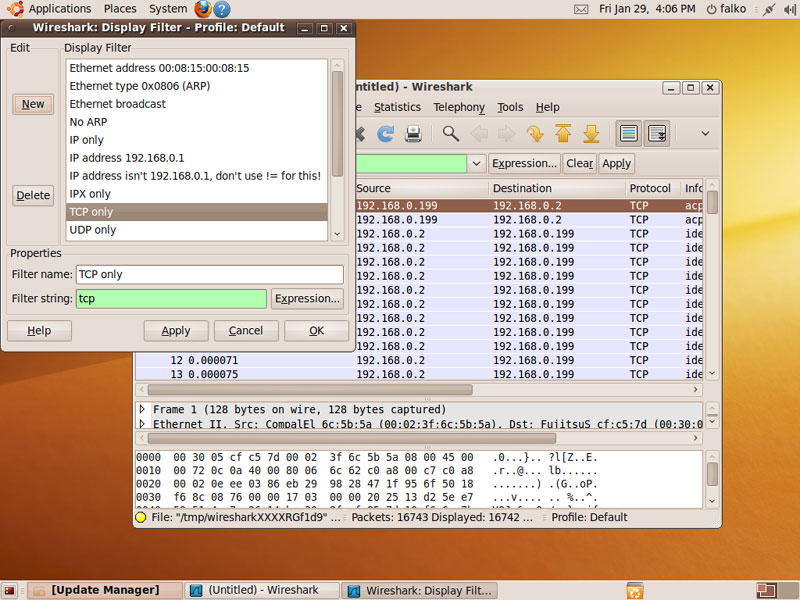
Task: Jump to first packet icon
Action: click(x=563, y=133)
